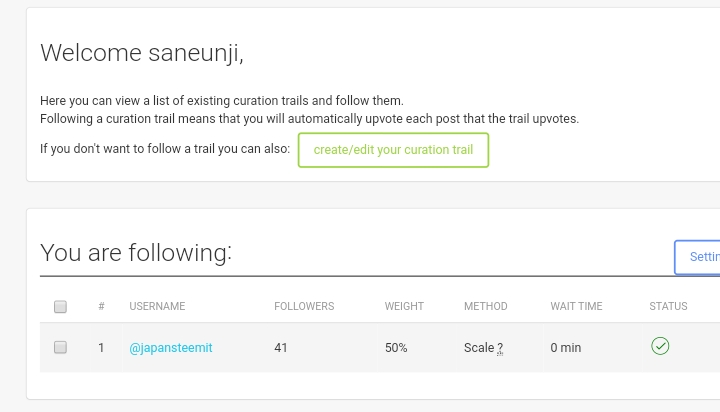Click the 50% weight value
Image resolution: width=720 pixels, height=412 pixels.
396,348
